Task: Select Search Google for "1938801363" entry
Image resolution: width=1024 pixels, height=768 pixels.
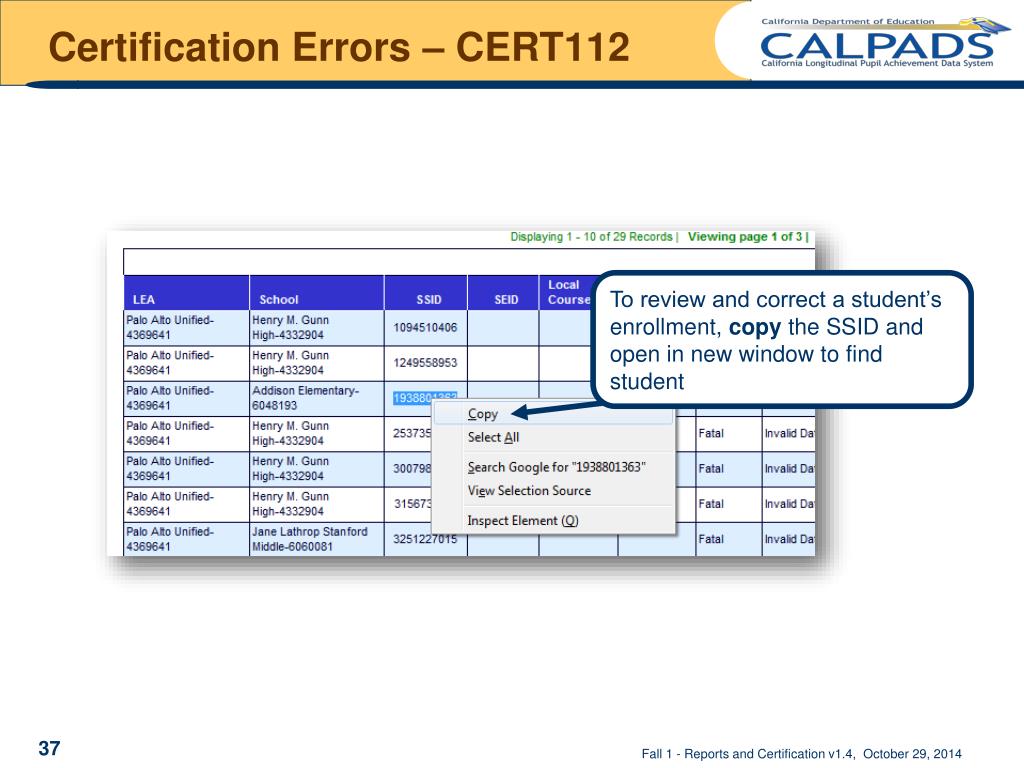Action: pos(554,467)
